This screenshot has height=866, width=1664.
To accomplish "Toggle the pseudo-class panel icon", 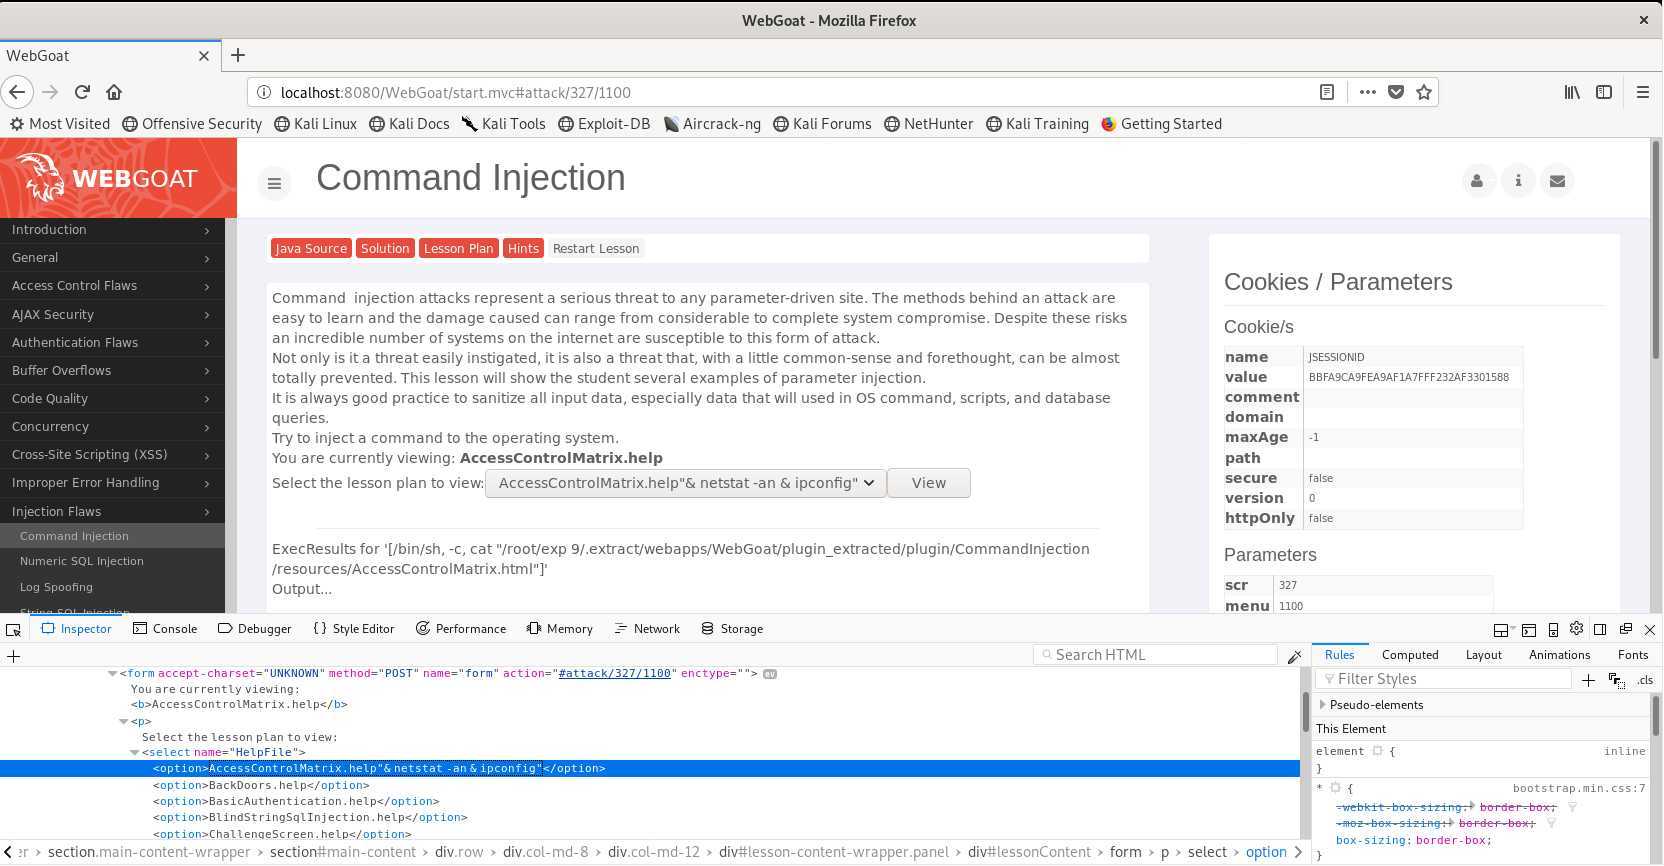I will (1616, 680).
